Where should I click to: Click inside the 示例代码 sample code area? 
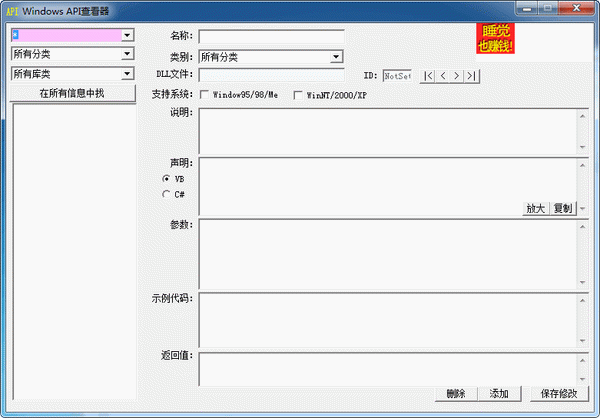tap(388, 320)
